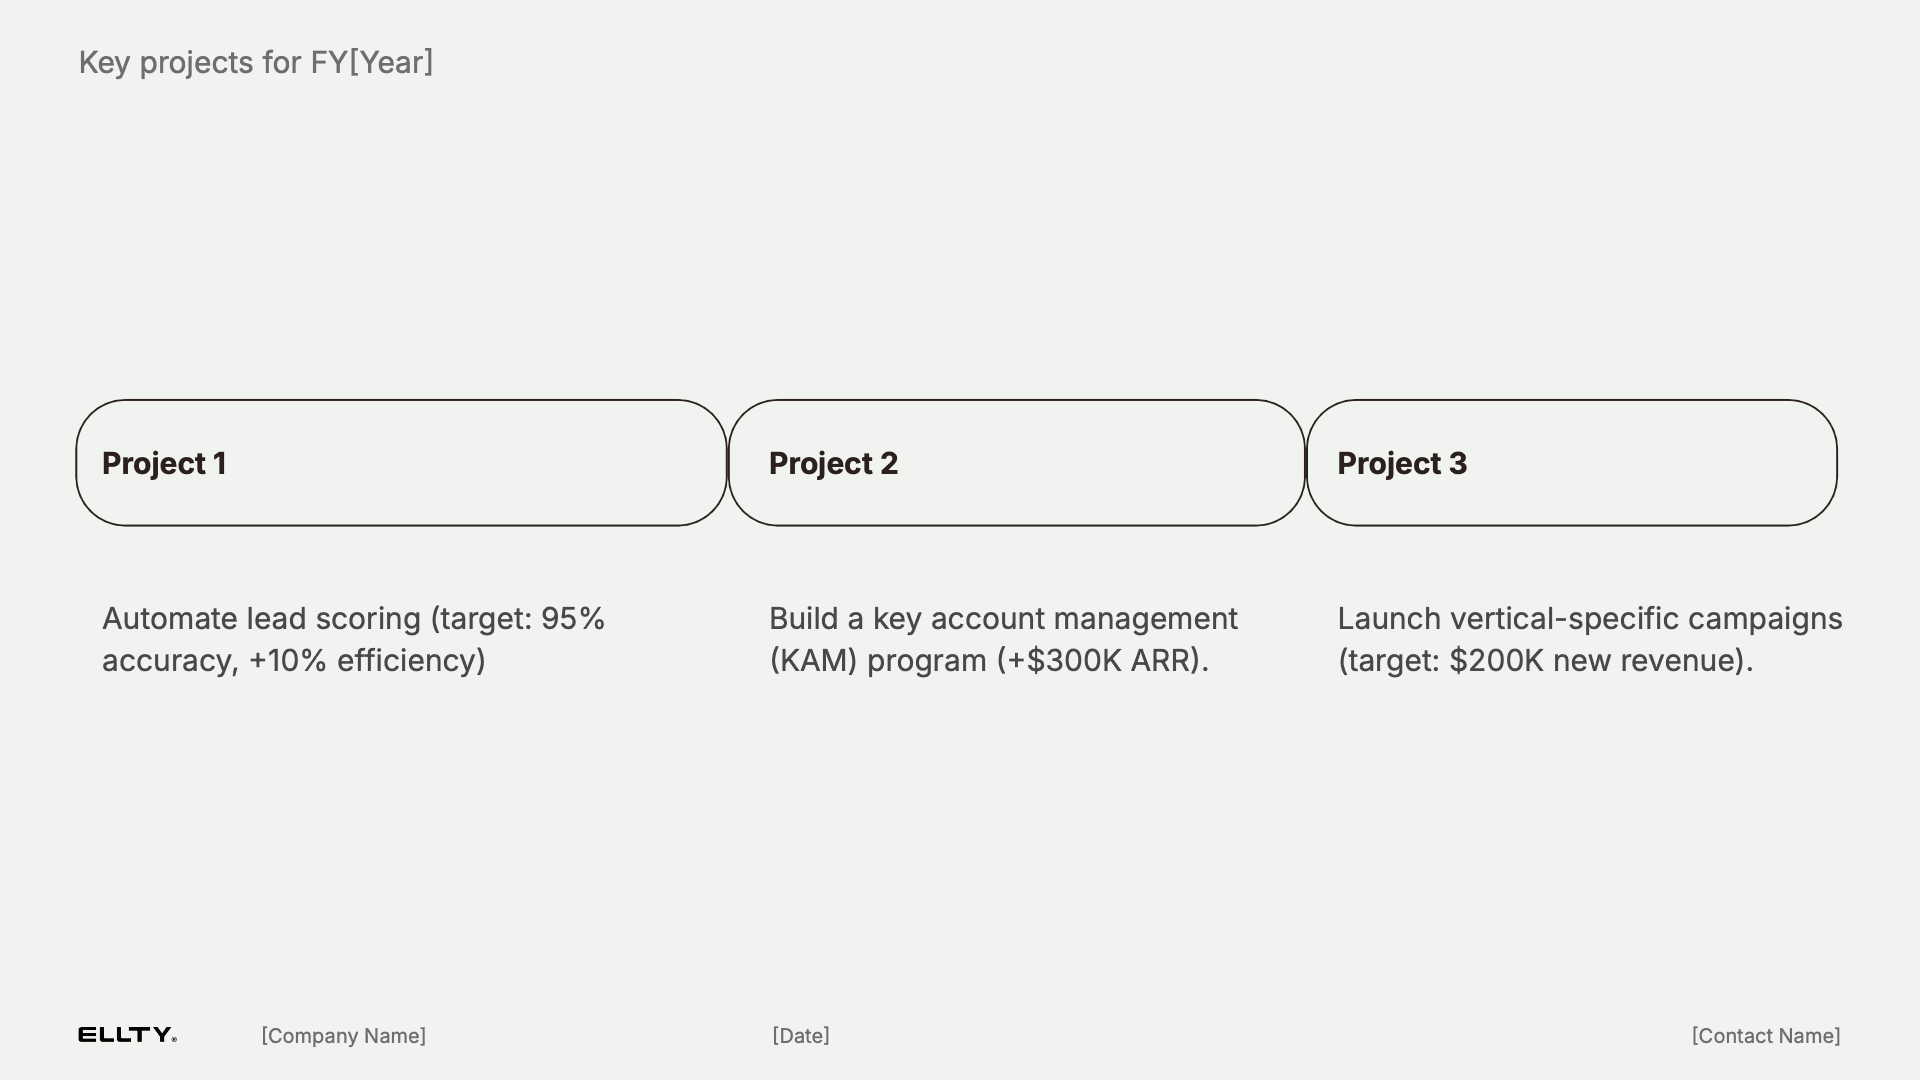The height and width of the screenshot is (1080, 1920).
Task: Select the 'Project 3' heading text
Action: pos(1402,463)
